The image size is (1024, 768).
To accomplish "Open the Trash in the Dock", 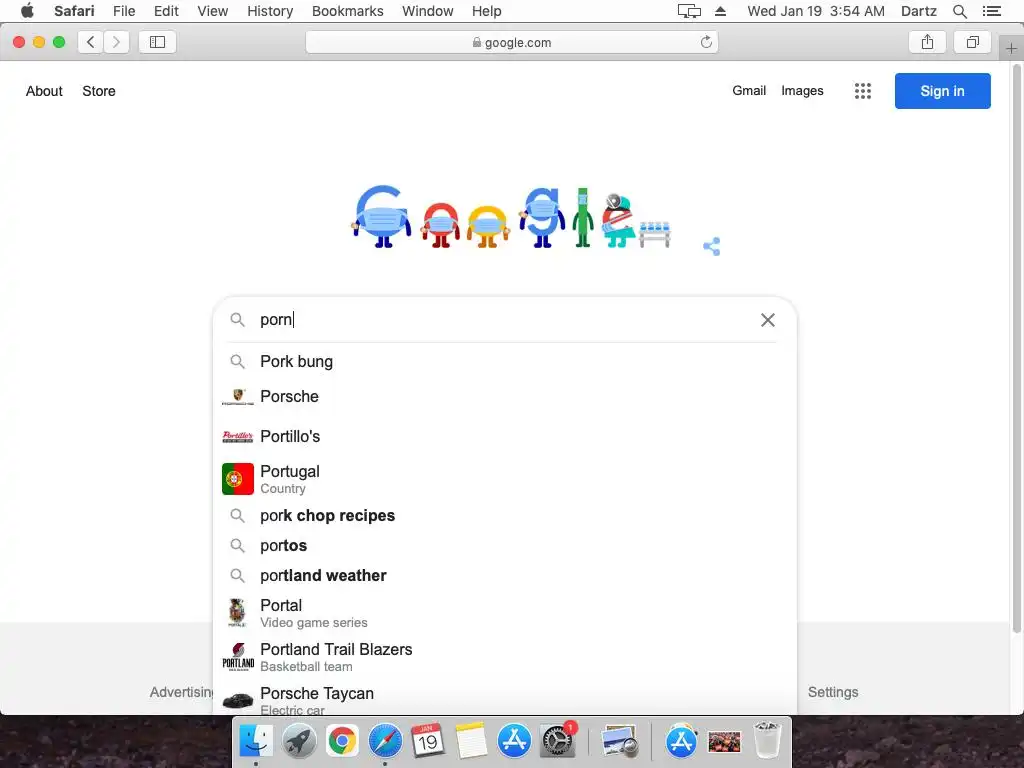I will click(x=767, y=740).
